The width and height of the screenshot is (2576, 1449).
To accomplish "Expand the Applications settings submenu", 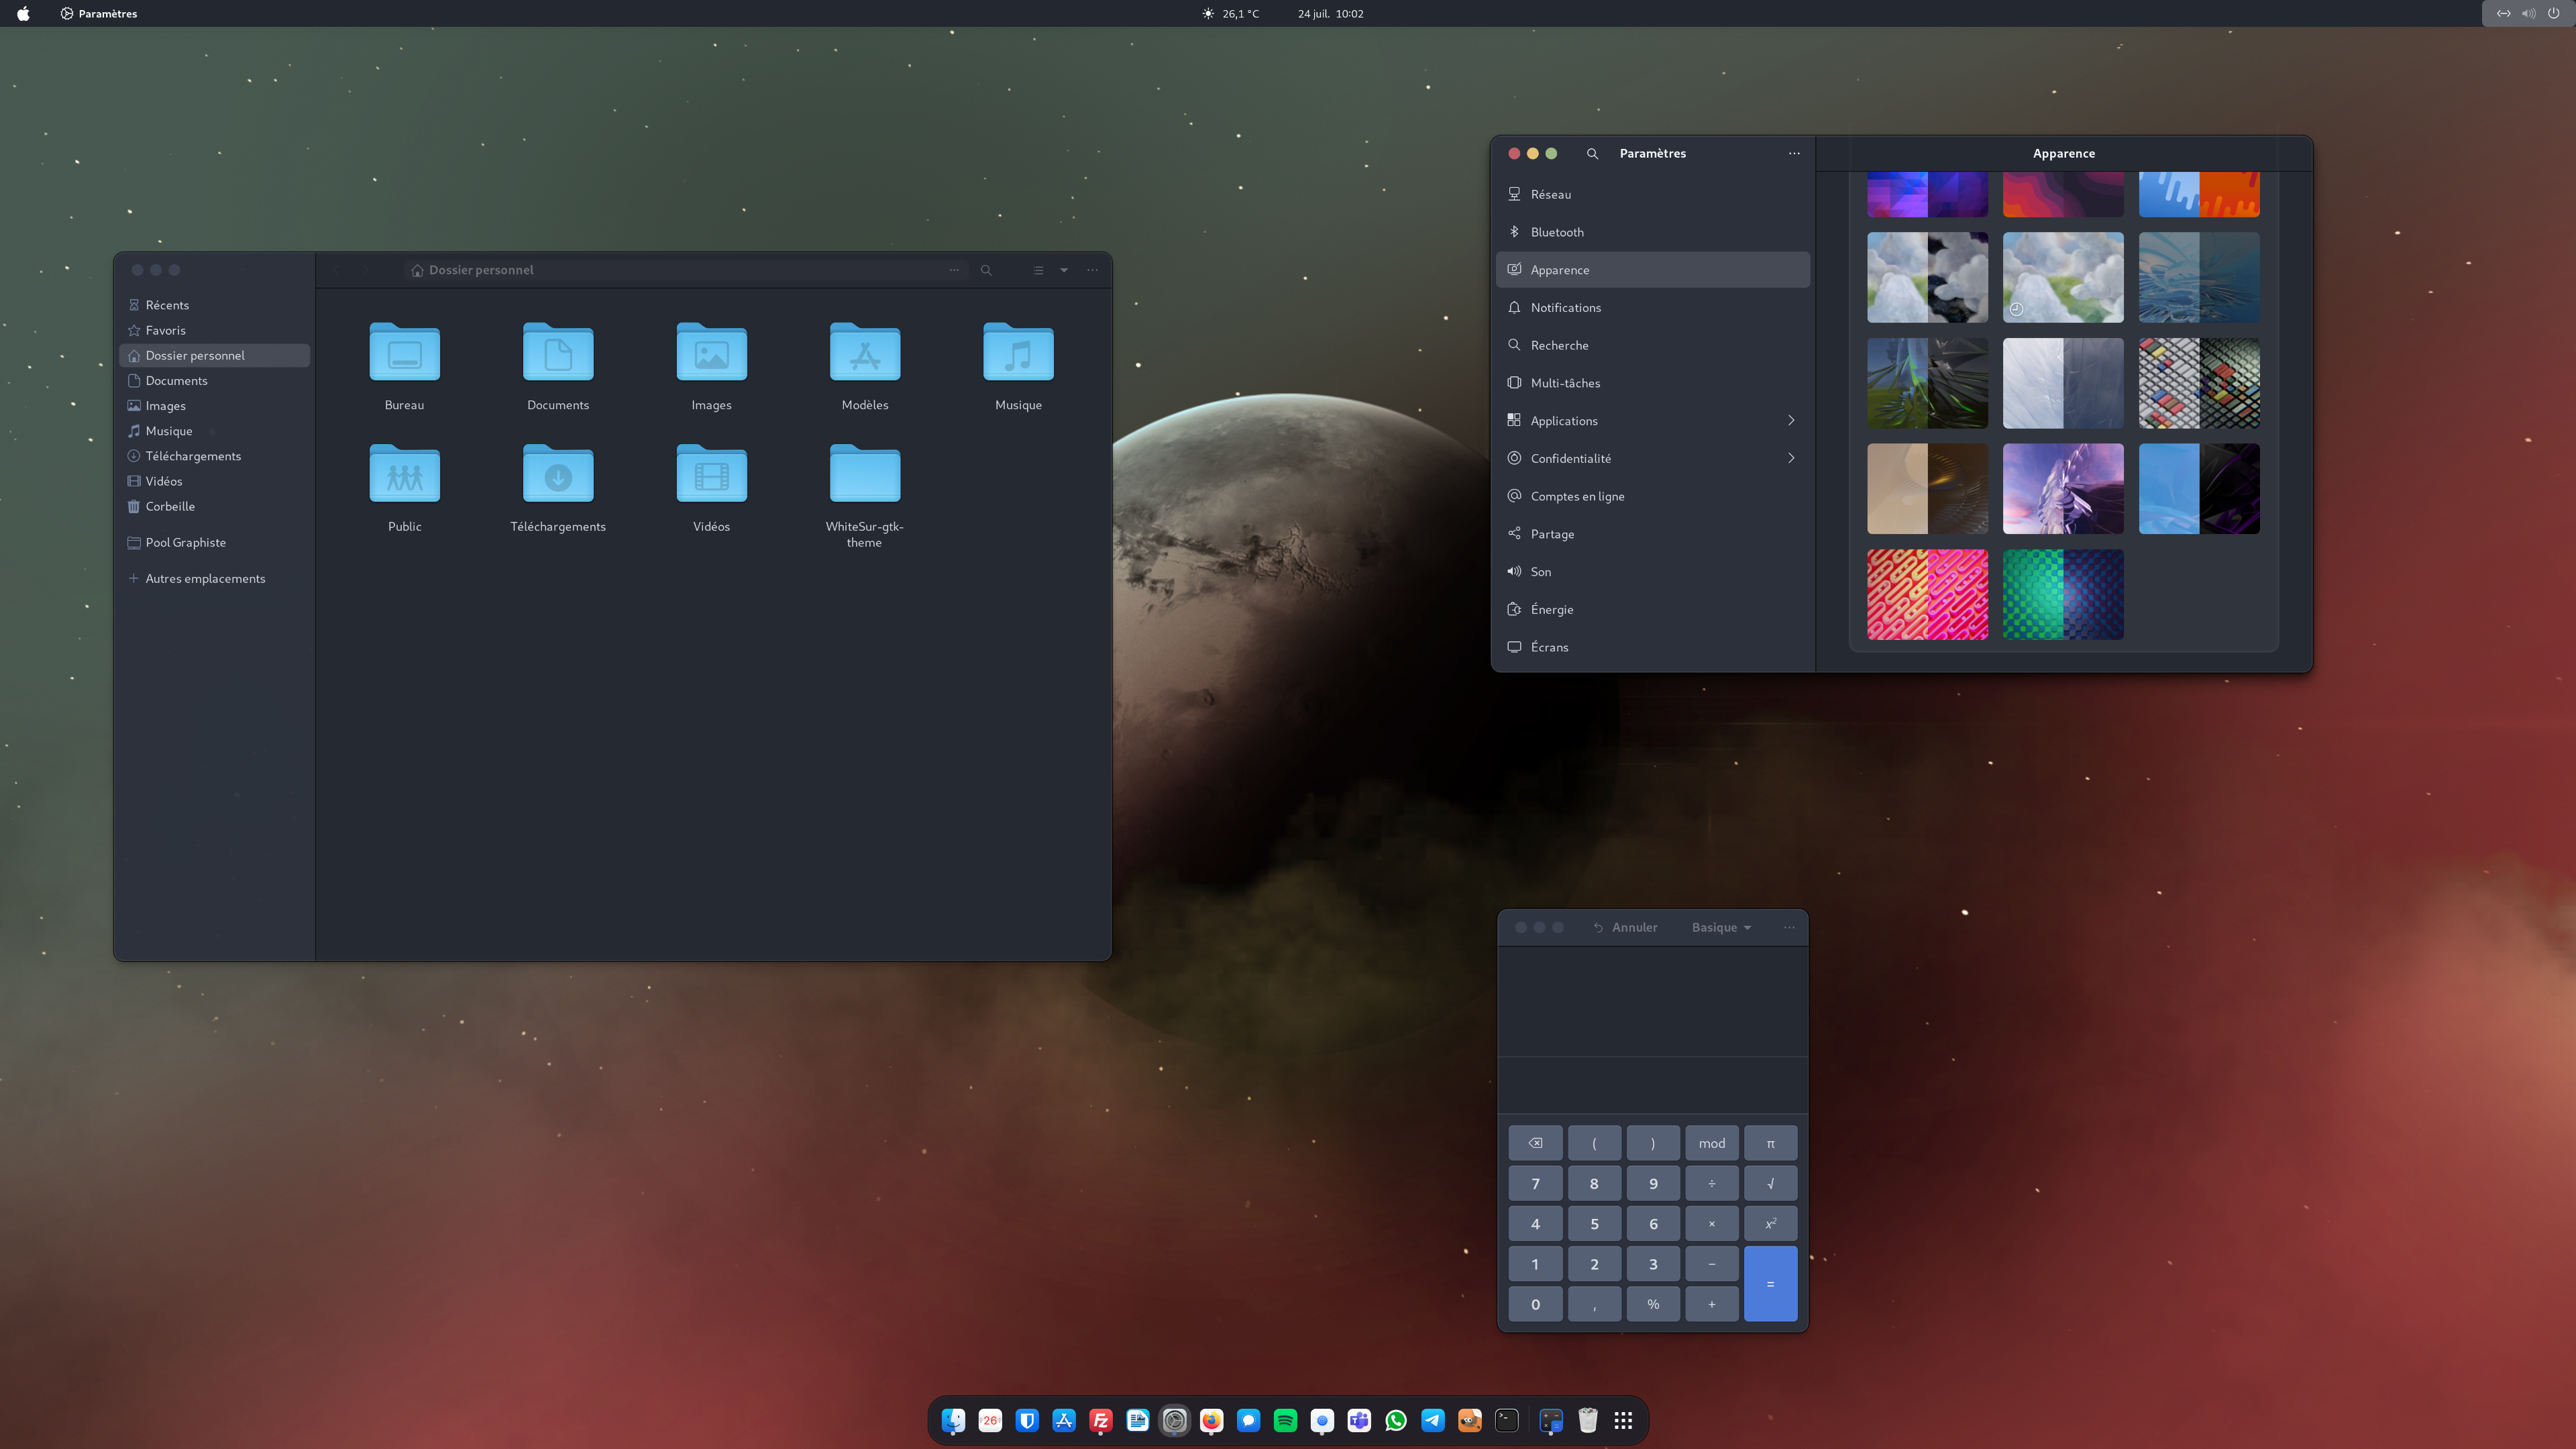I will click(1791, 420).
